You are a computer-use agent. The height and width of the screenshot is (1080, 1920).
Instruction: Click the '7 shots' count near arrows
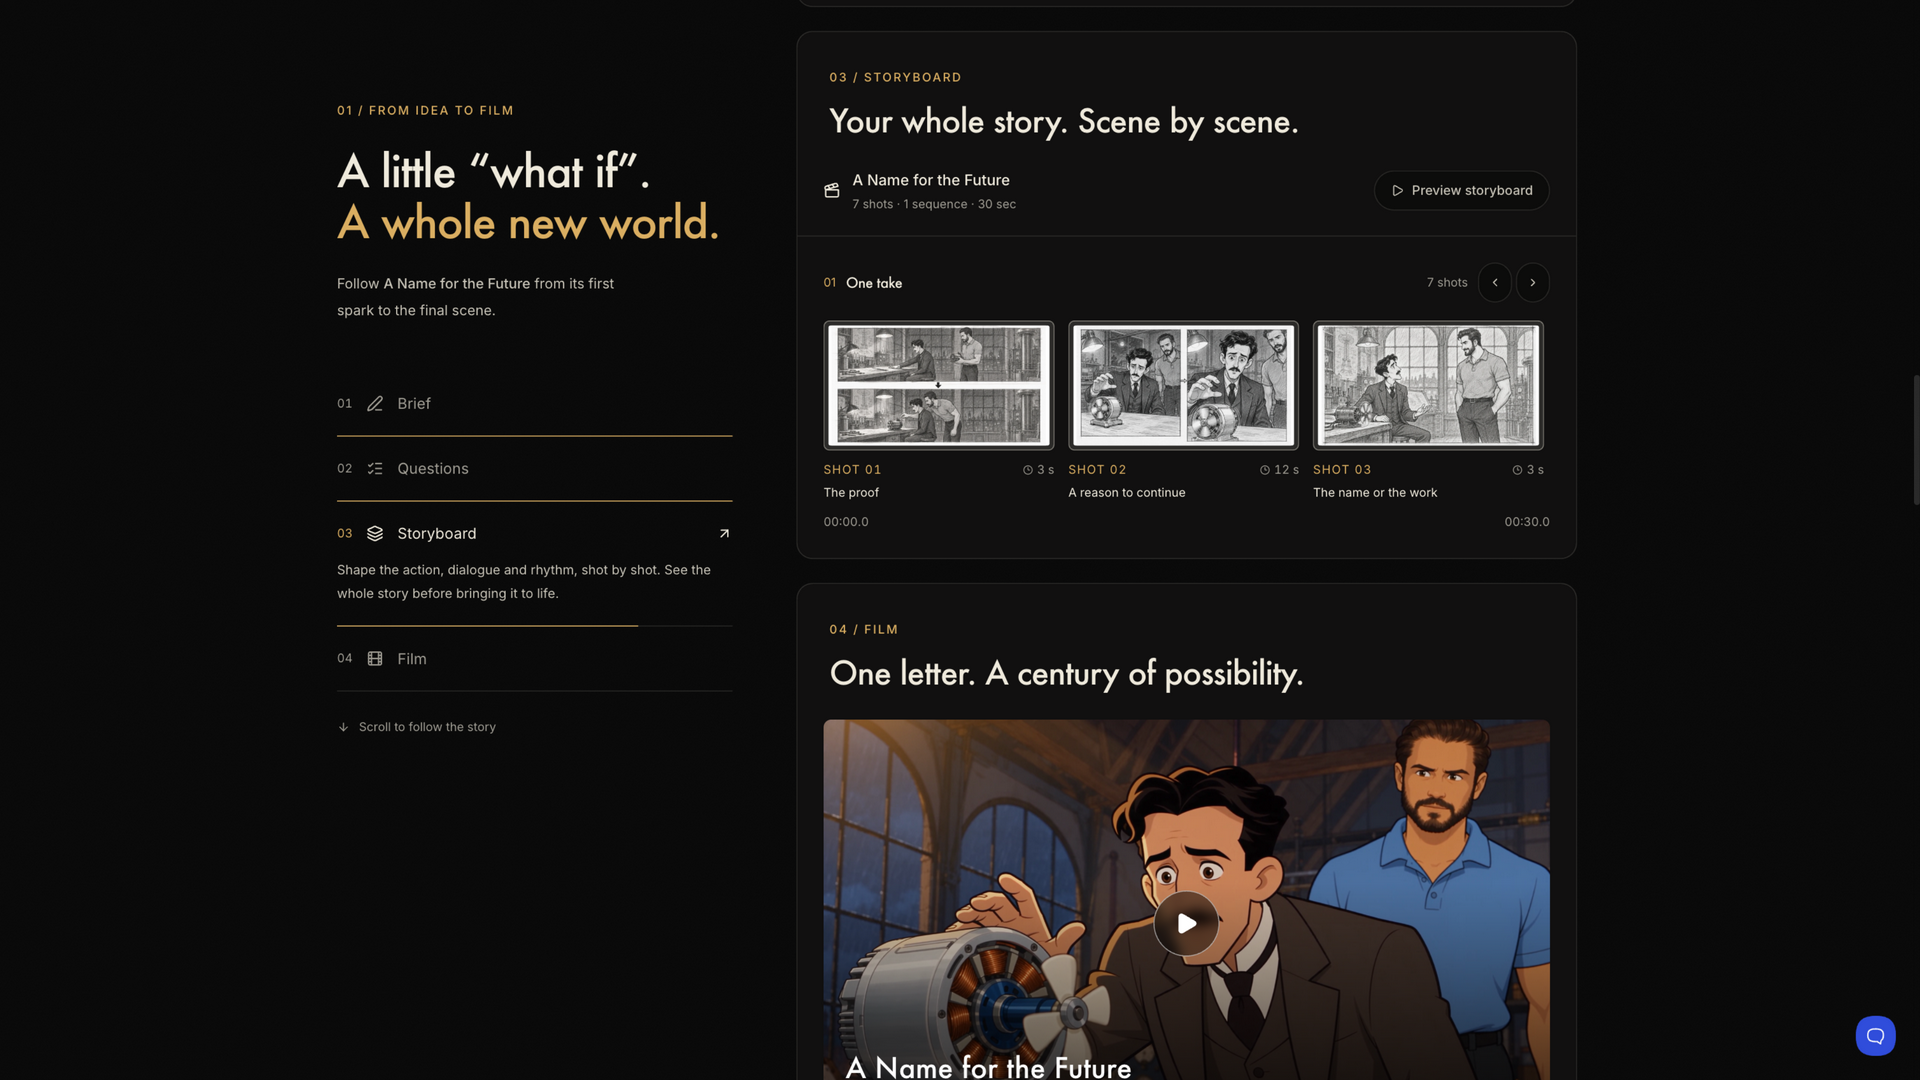coord(1447,283)
